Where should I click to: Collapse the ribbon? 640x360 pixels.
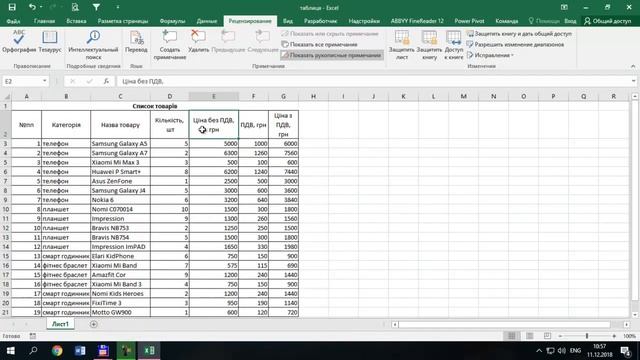click(633, 66)
